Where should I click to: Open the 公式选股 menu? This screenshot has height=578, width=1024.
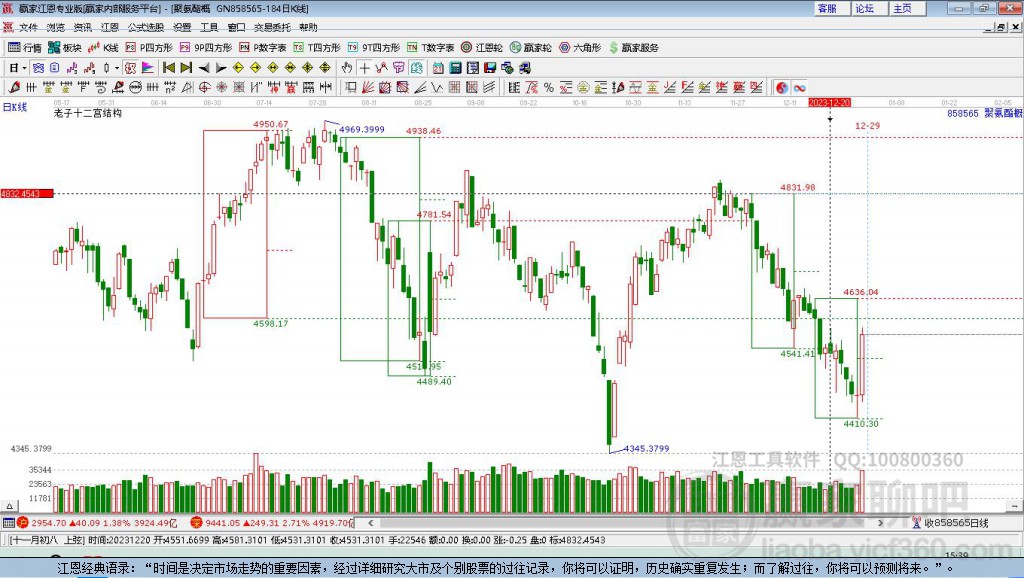coord(146,27)
